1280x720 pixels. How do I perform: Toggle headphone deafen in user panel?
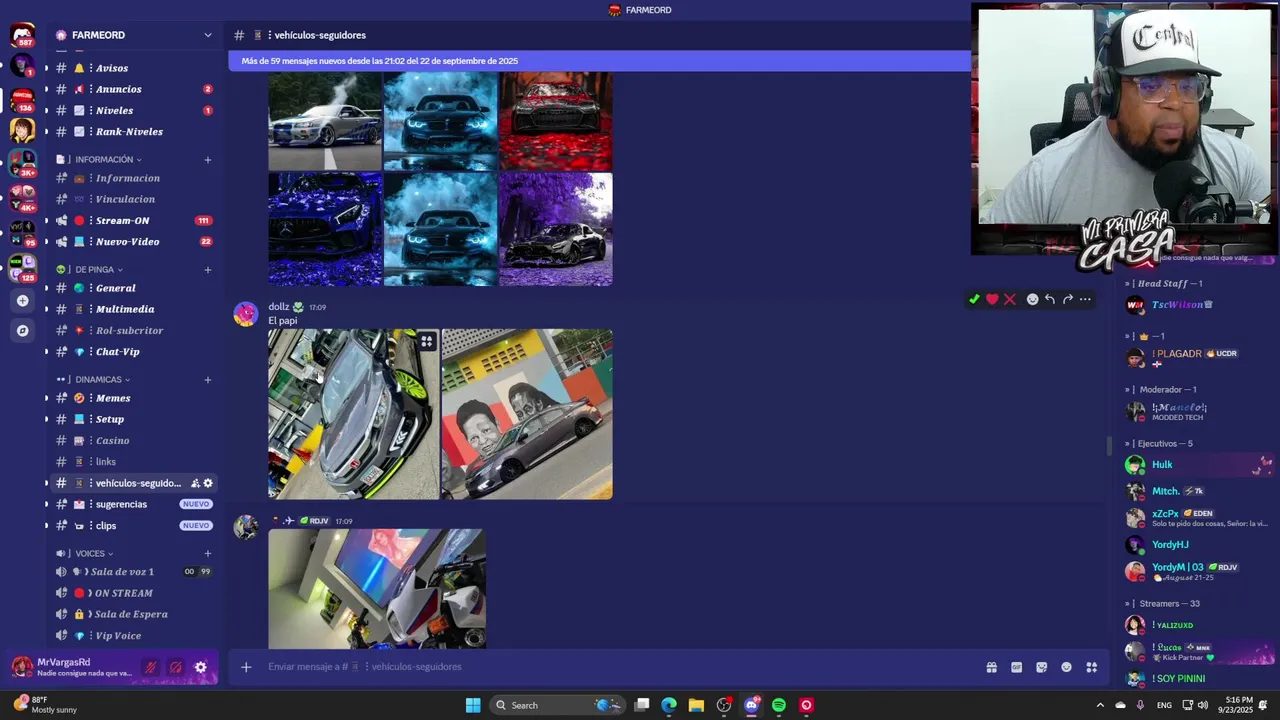(176, 667)
